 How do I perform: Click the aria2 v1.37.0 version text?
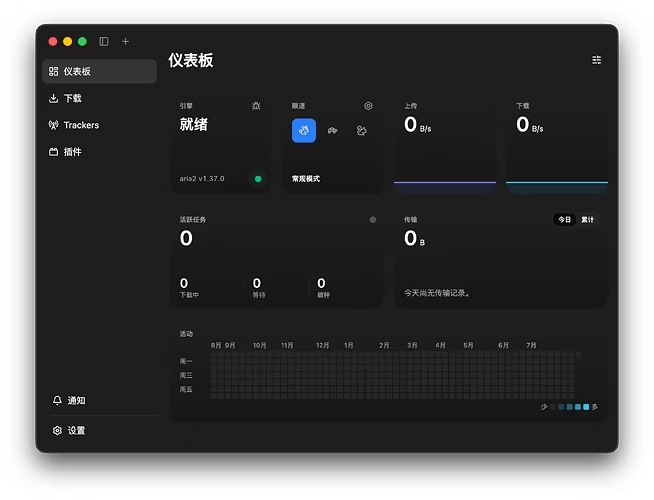(x=202, y=178)
